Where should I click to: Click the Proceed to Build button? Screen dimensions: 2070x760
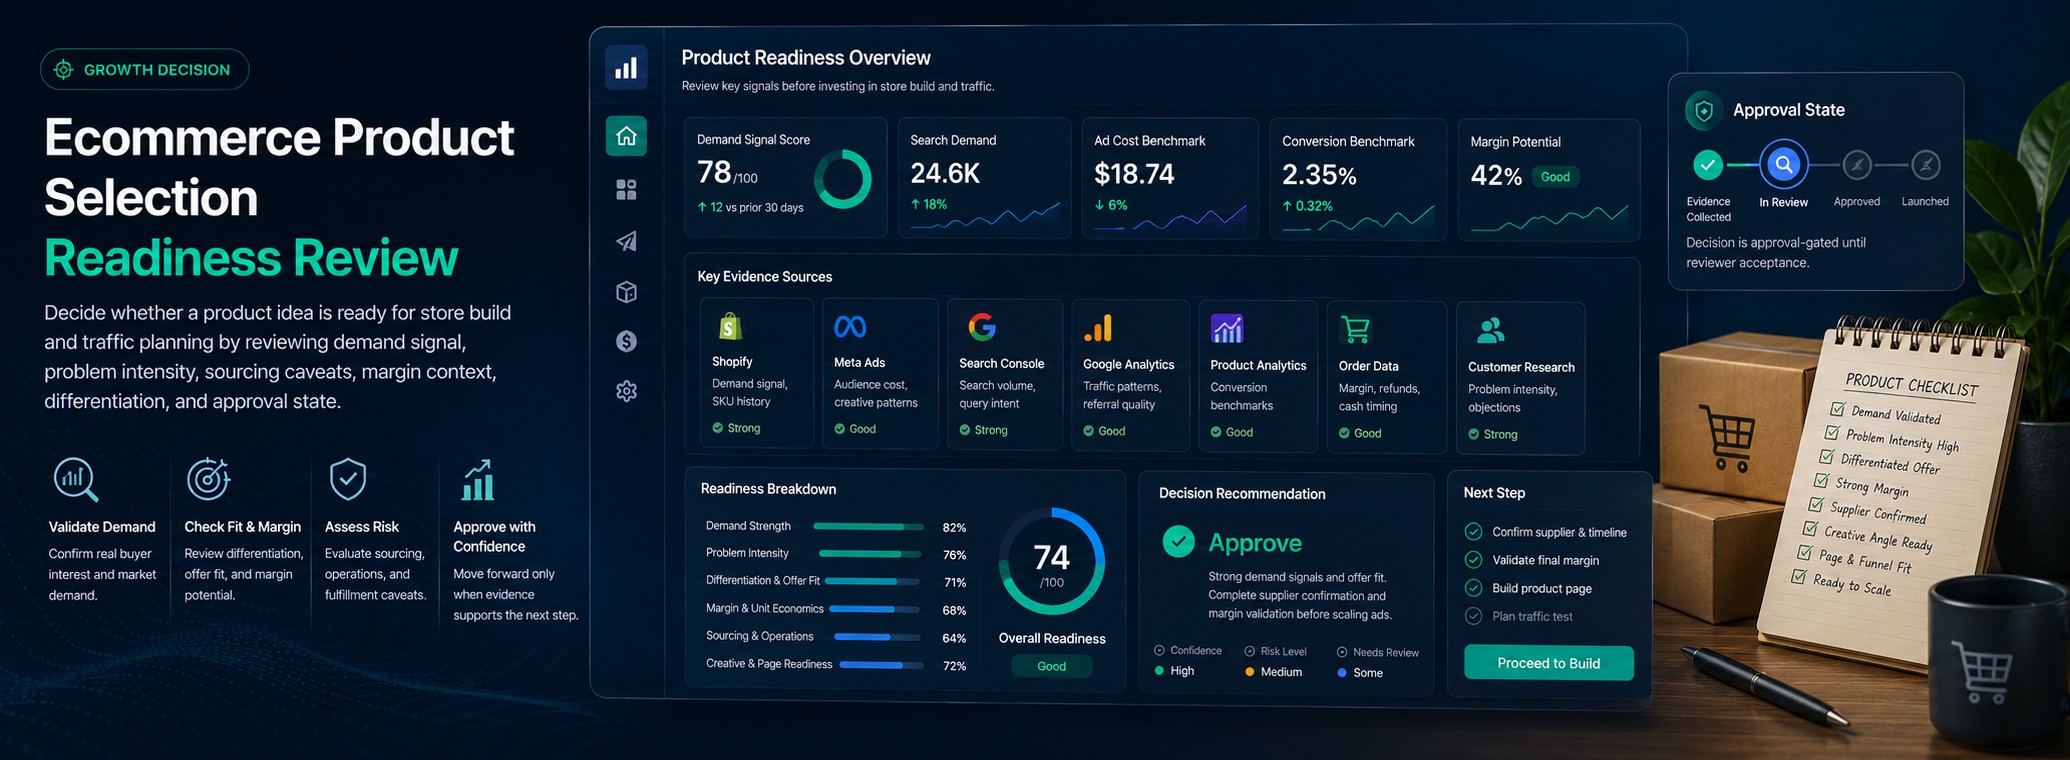(1549, 663)
